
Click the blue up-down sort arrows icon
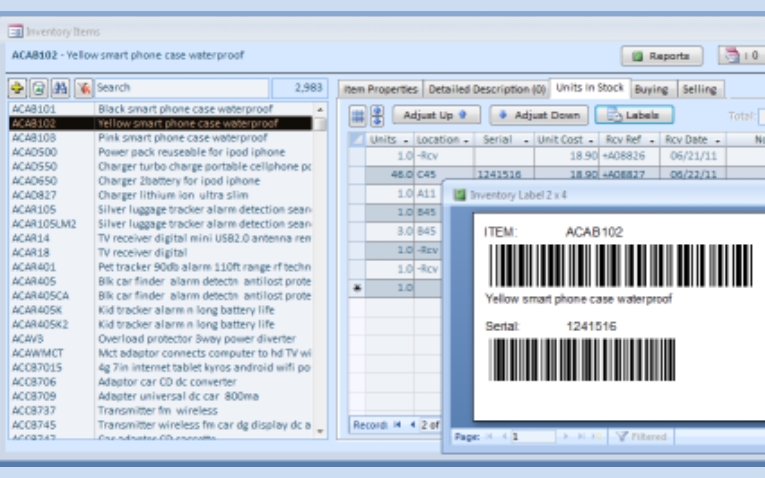[x=377, y=115]
